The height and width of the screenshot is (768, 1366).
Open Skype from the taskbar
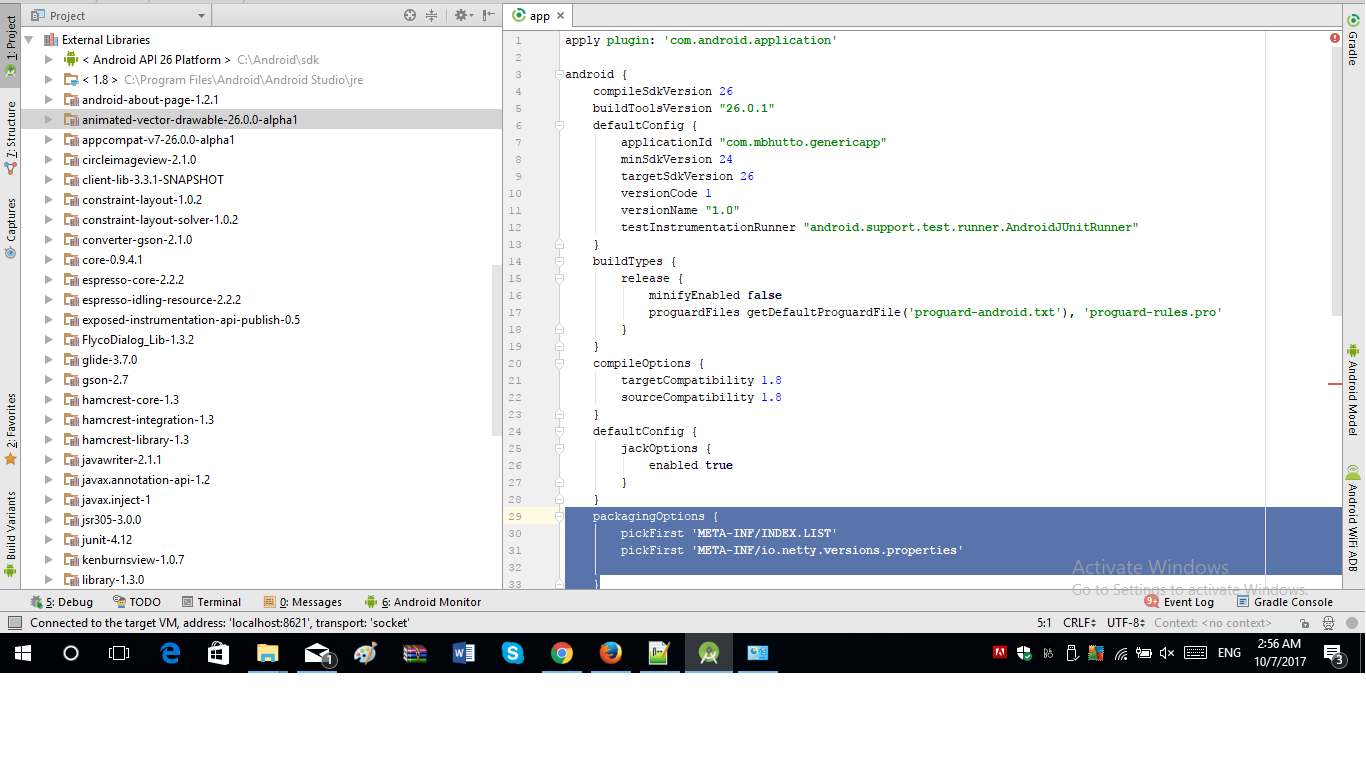click(514, 653)
